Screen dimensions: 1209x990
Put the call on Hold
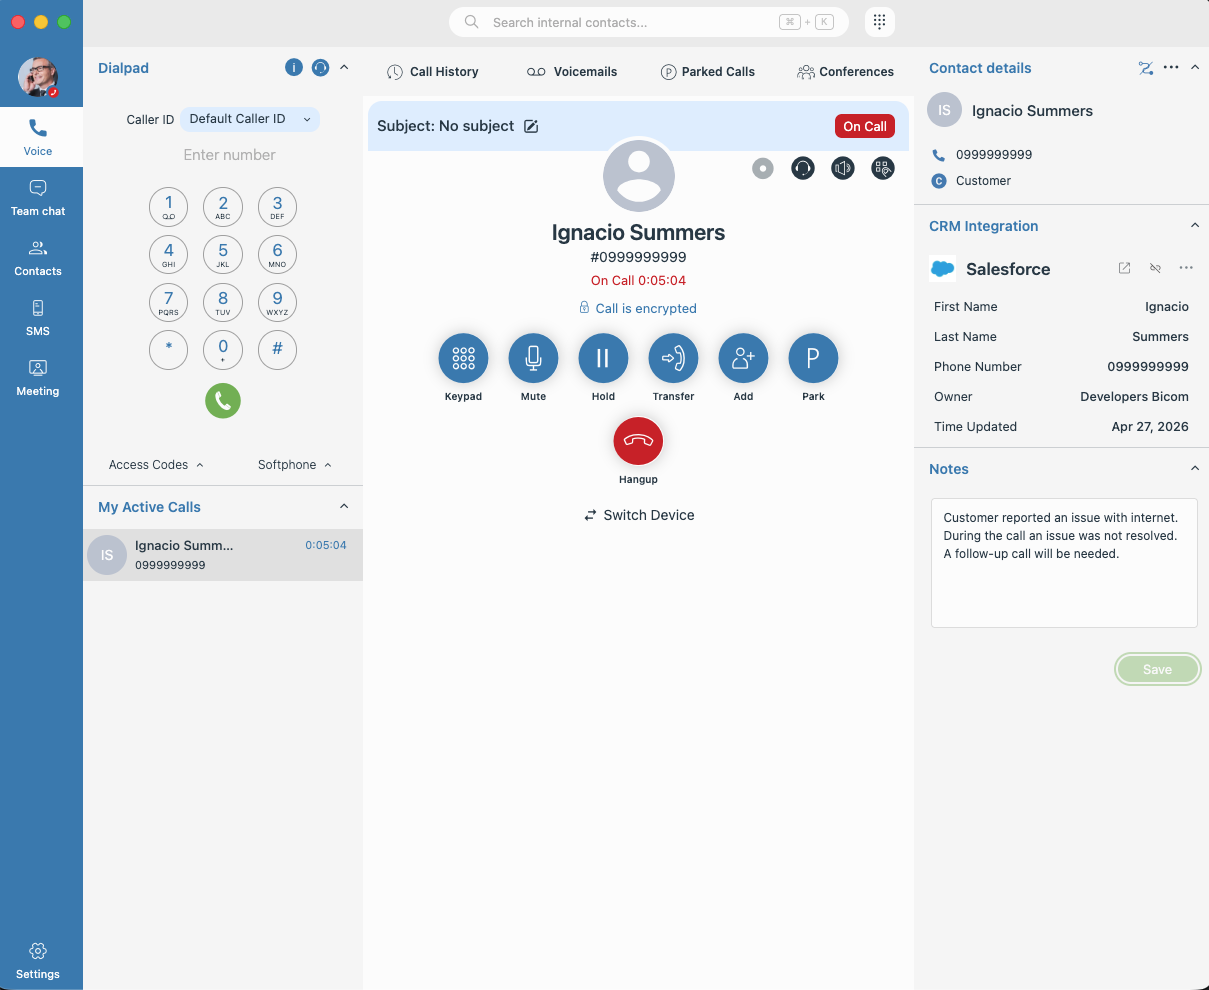tap(603, 358)
